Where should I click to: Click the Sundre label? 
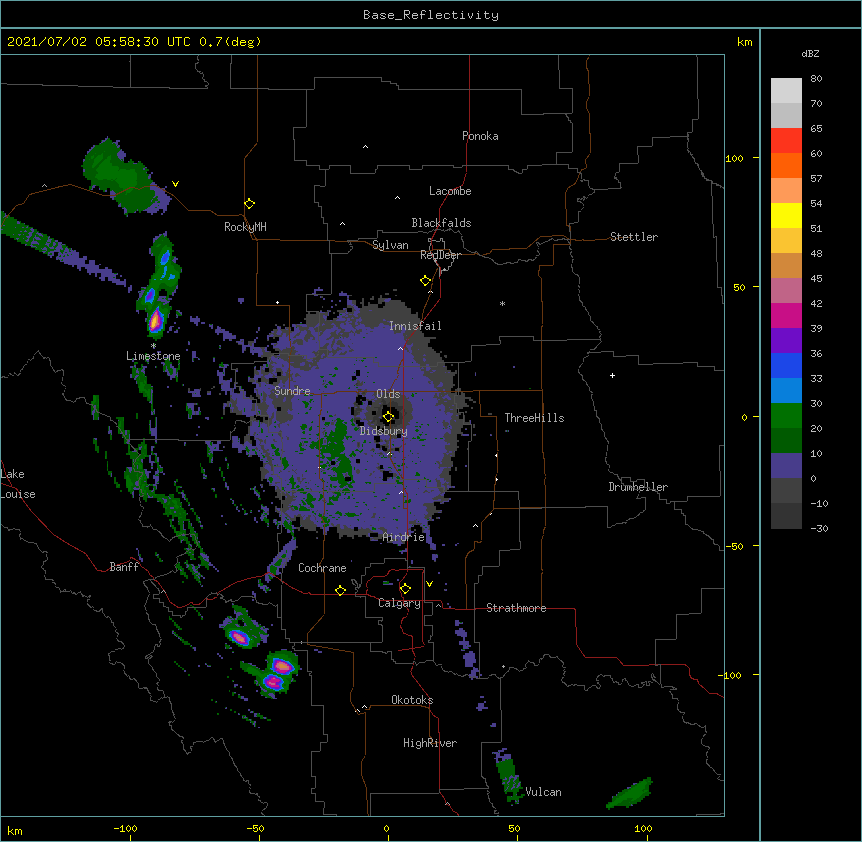292,391
